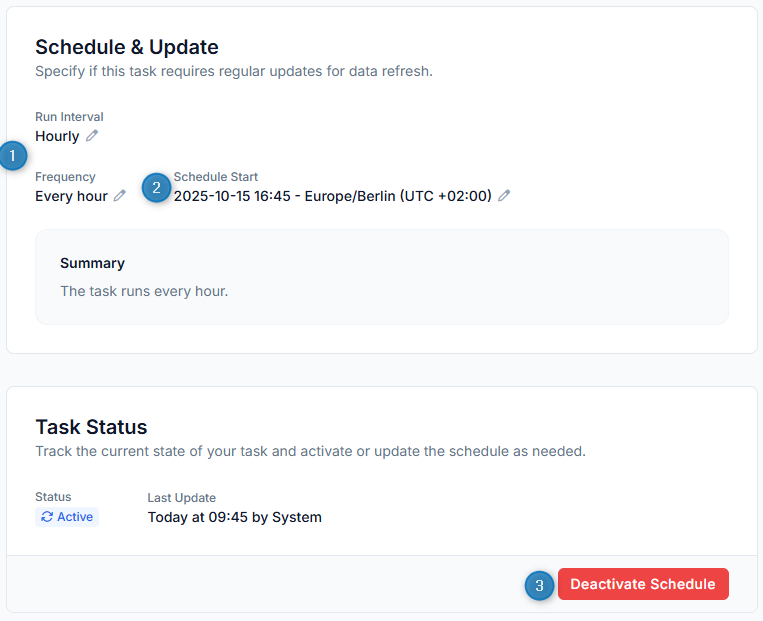Click the Every hour frequency value
The height and width of the screenshot is (621, 763).
[71, 196]
